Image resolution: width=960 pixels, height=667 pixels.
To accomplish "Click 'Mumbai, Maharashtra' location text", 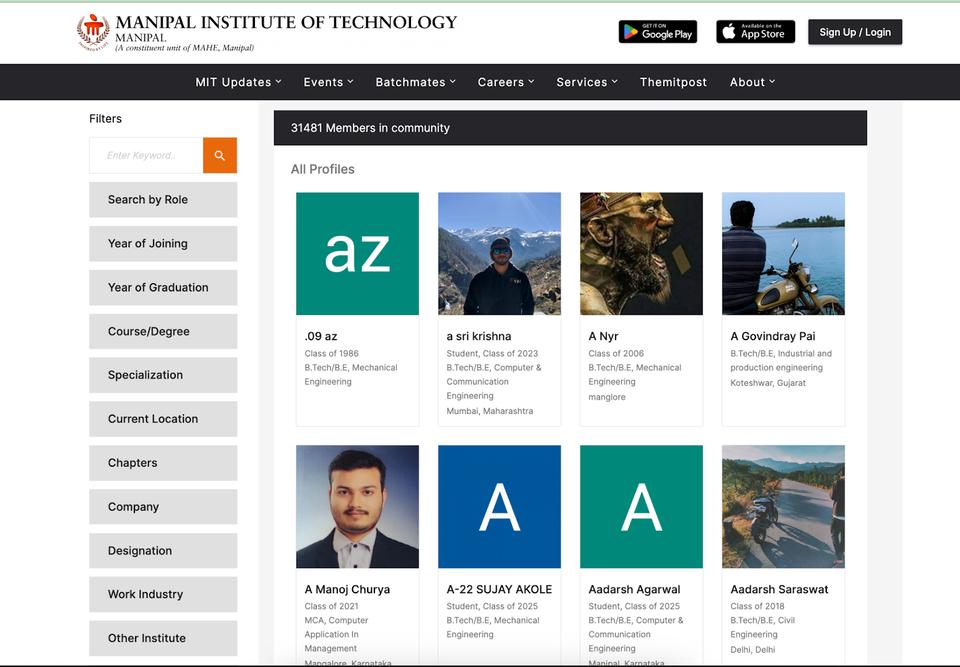I will coord(490,411).
